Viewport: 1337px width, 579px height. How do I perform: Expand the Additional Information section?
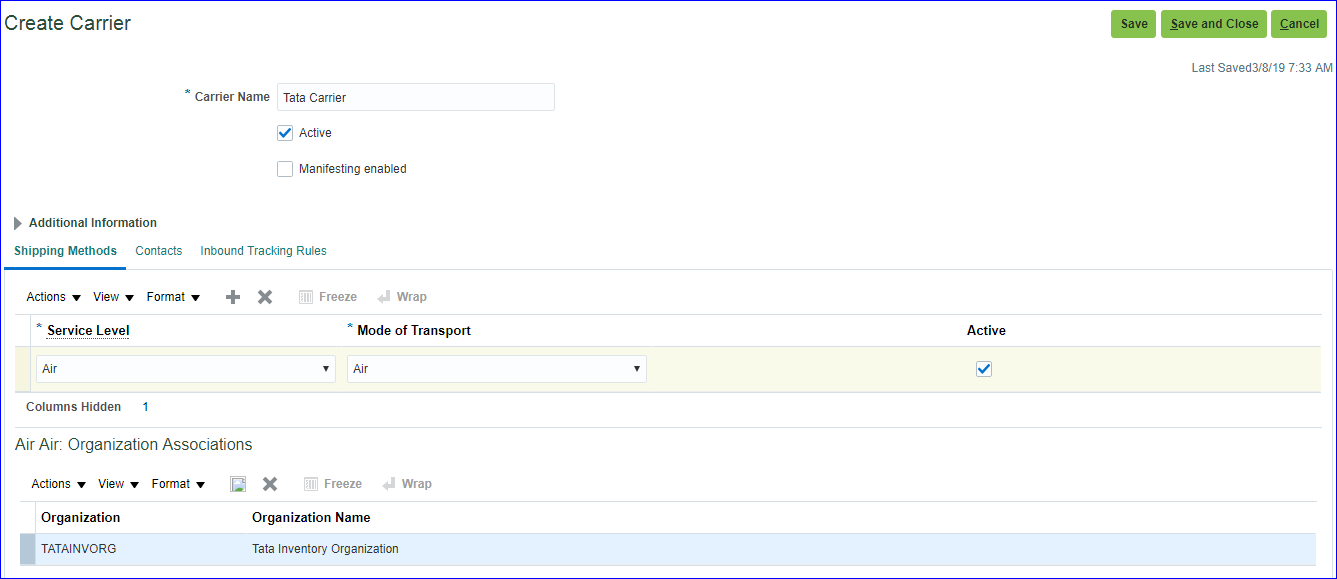pos(18,223)
